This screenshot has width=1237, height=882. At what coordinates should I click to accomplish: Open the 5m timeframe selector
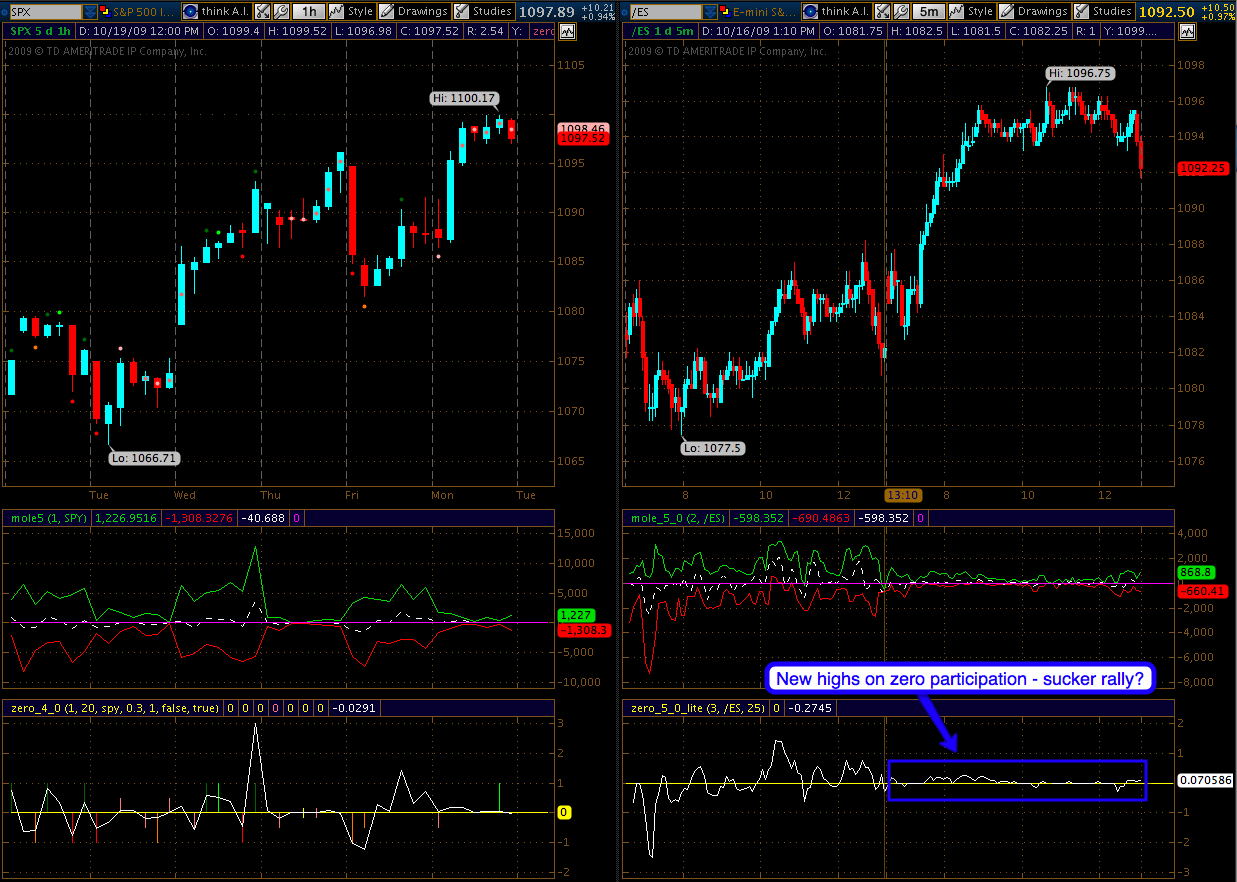pos(930,11)
